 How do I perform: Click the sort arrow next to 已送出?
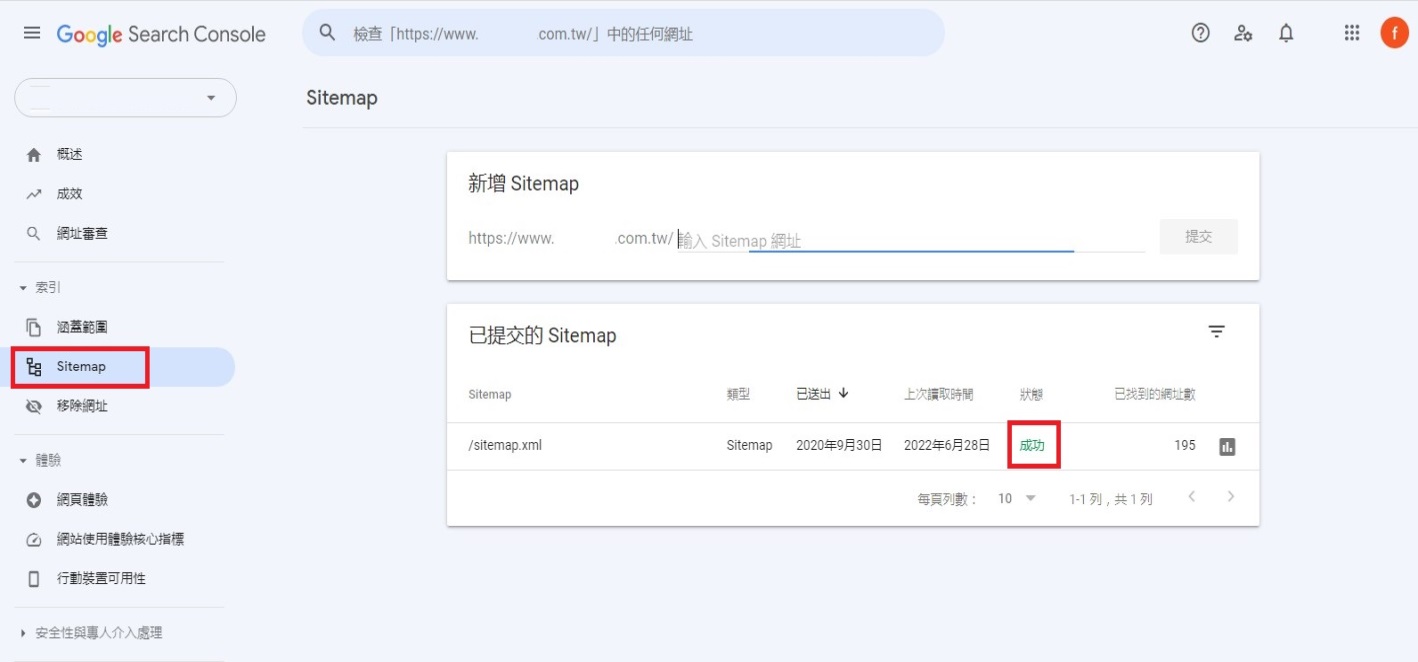843,393
